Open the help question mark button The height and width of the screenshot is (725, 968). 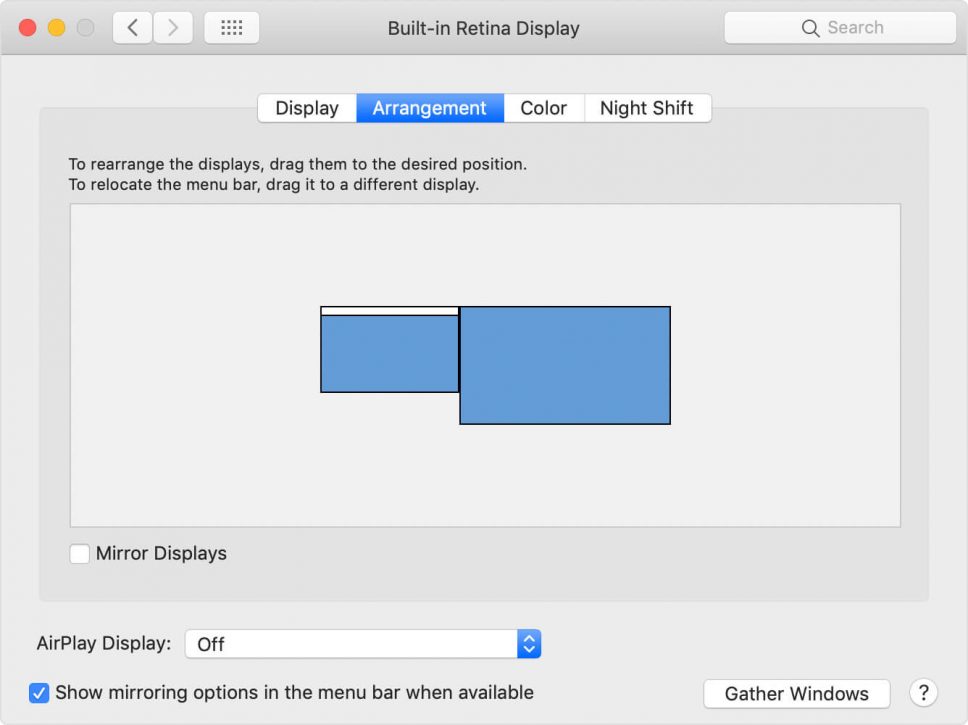(923, 693)
